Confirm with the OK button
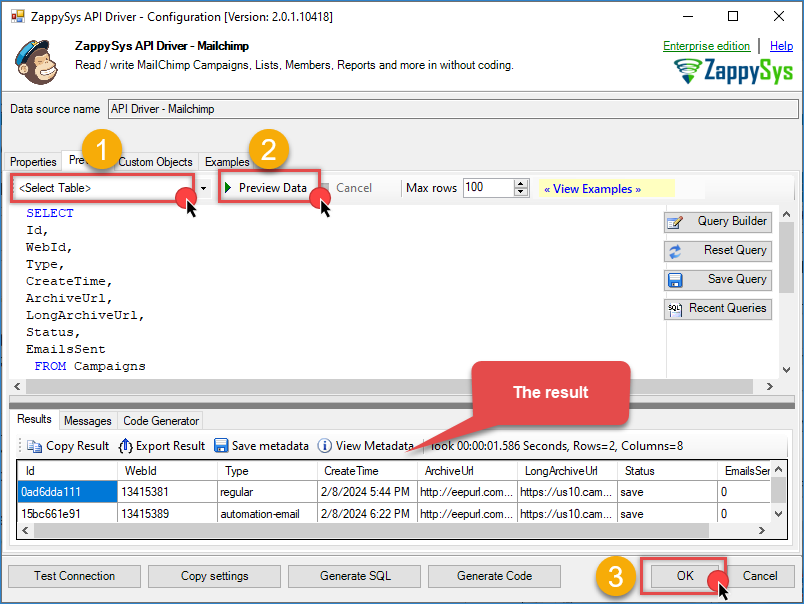804x604 pixels. pyautogui.click(x=685, y=576)
